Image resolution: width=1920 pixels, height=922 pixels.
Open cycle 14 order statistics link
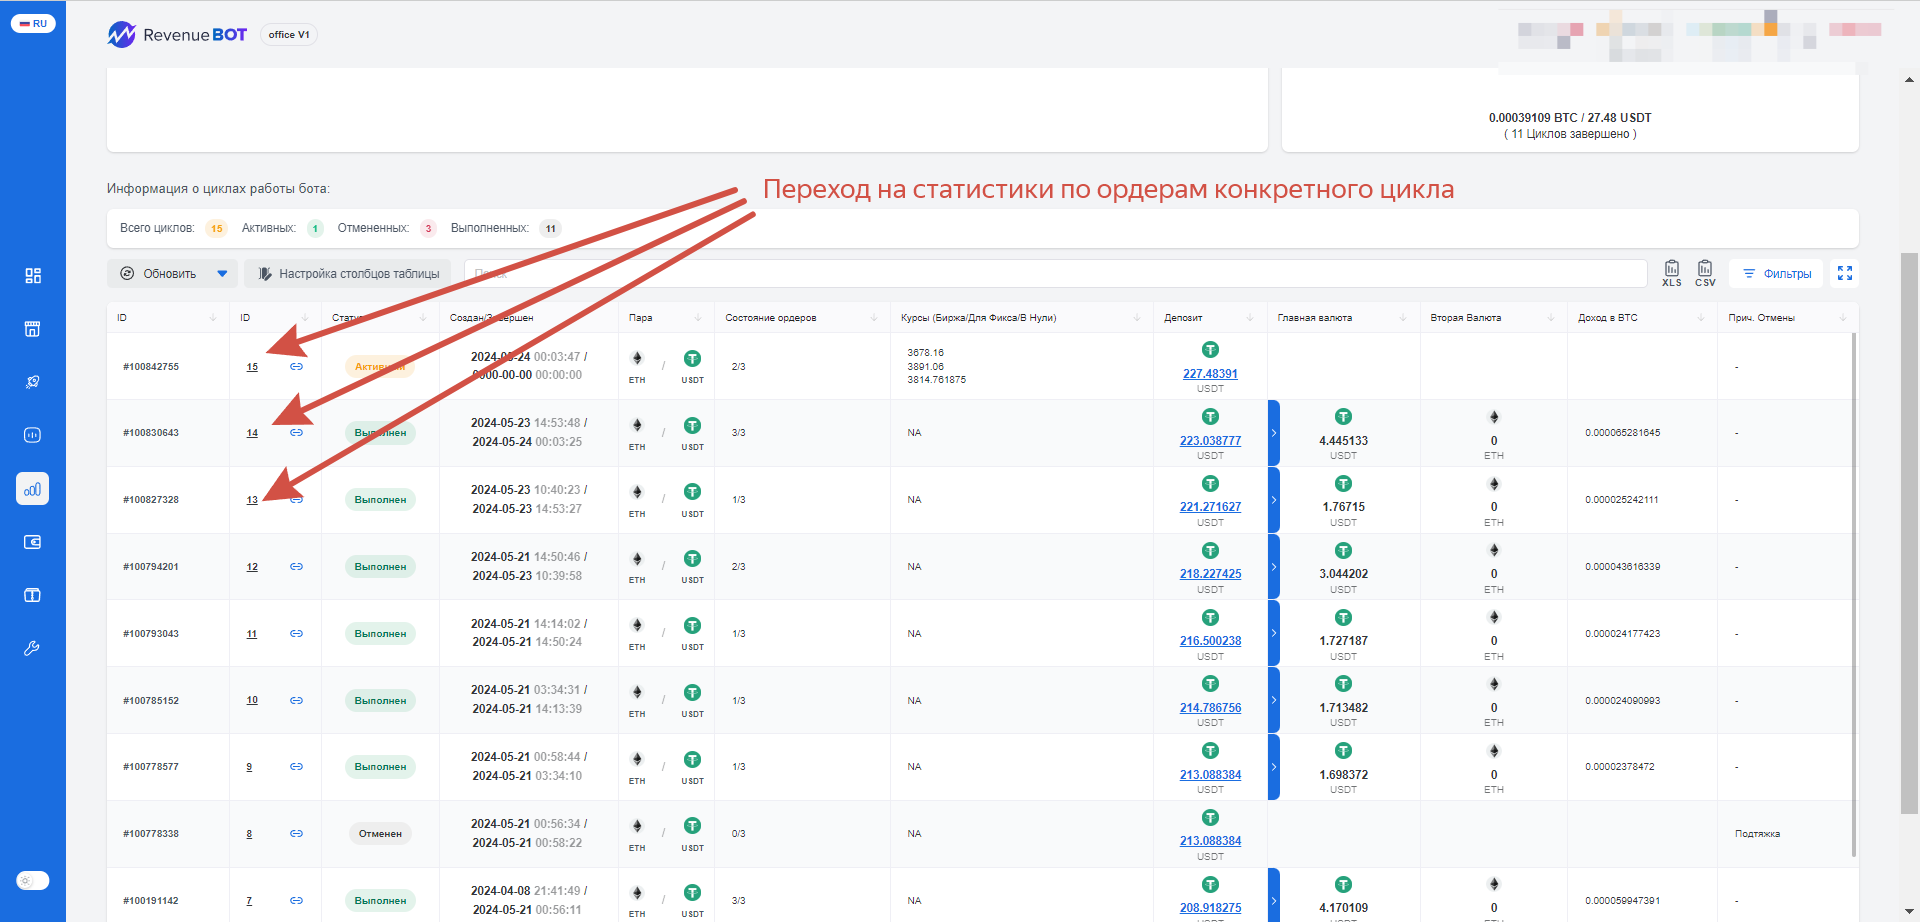click(x=252, y=433)
